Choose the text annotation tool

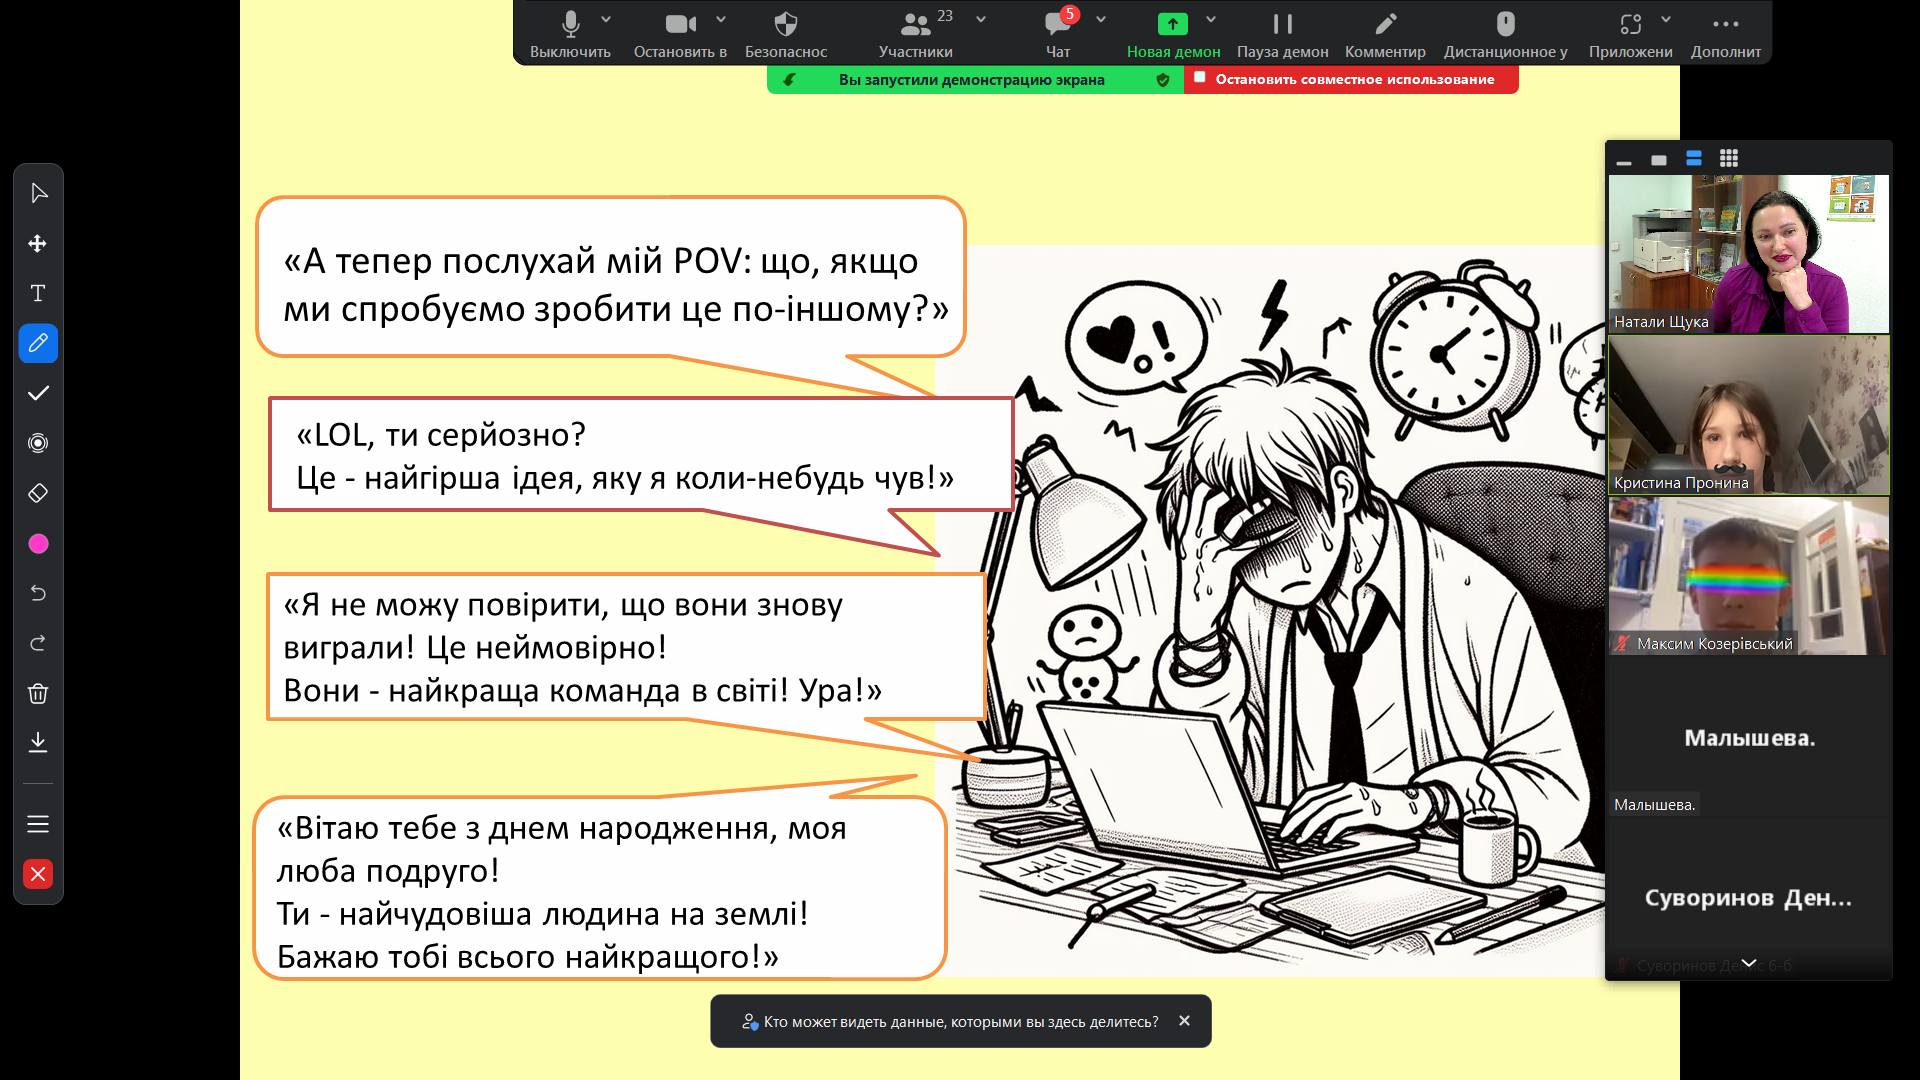click(38, 293)
